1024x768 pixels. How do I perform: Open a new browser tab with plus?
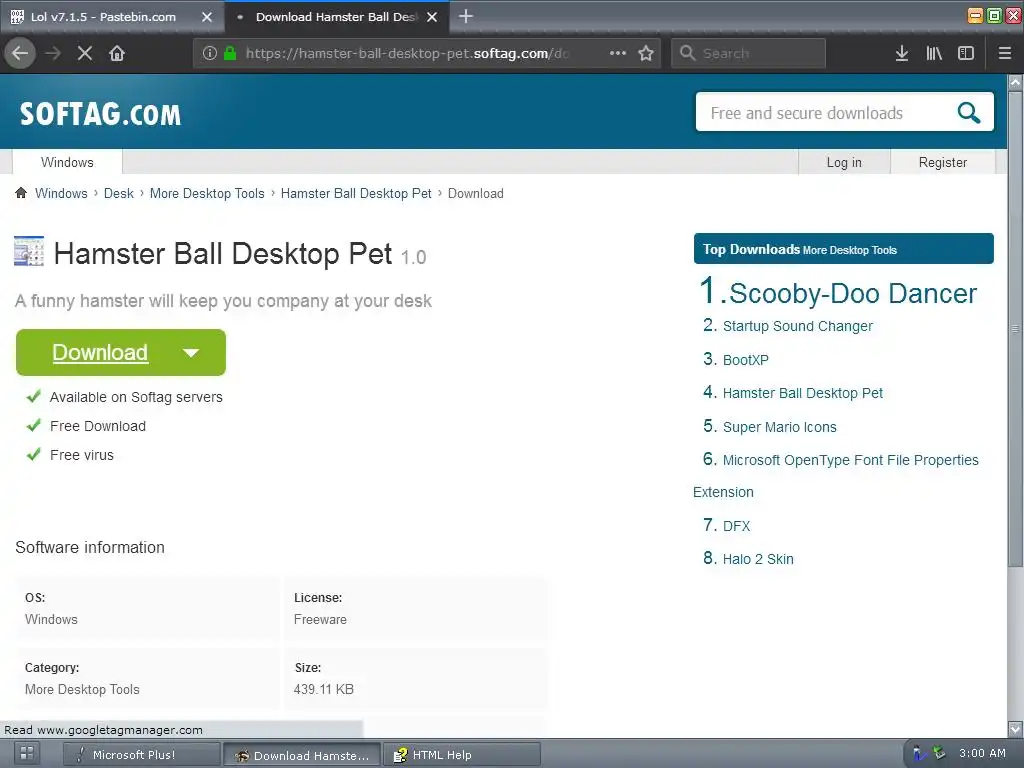pyautogui.click(x=466, y=16)
